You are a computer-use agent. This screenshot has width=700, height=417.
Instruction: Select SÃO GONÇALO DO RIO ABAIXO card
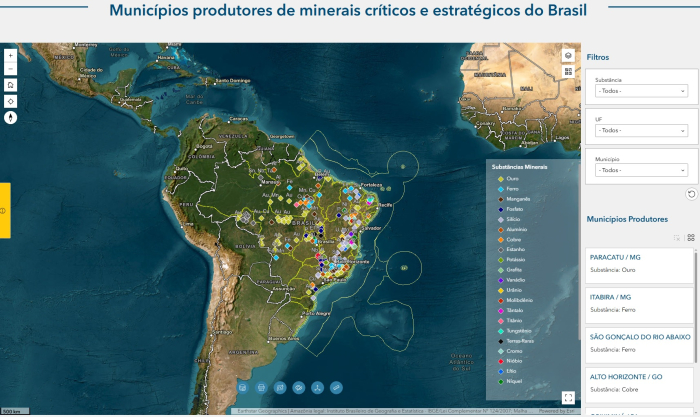pos(639,345)
